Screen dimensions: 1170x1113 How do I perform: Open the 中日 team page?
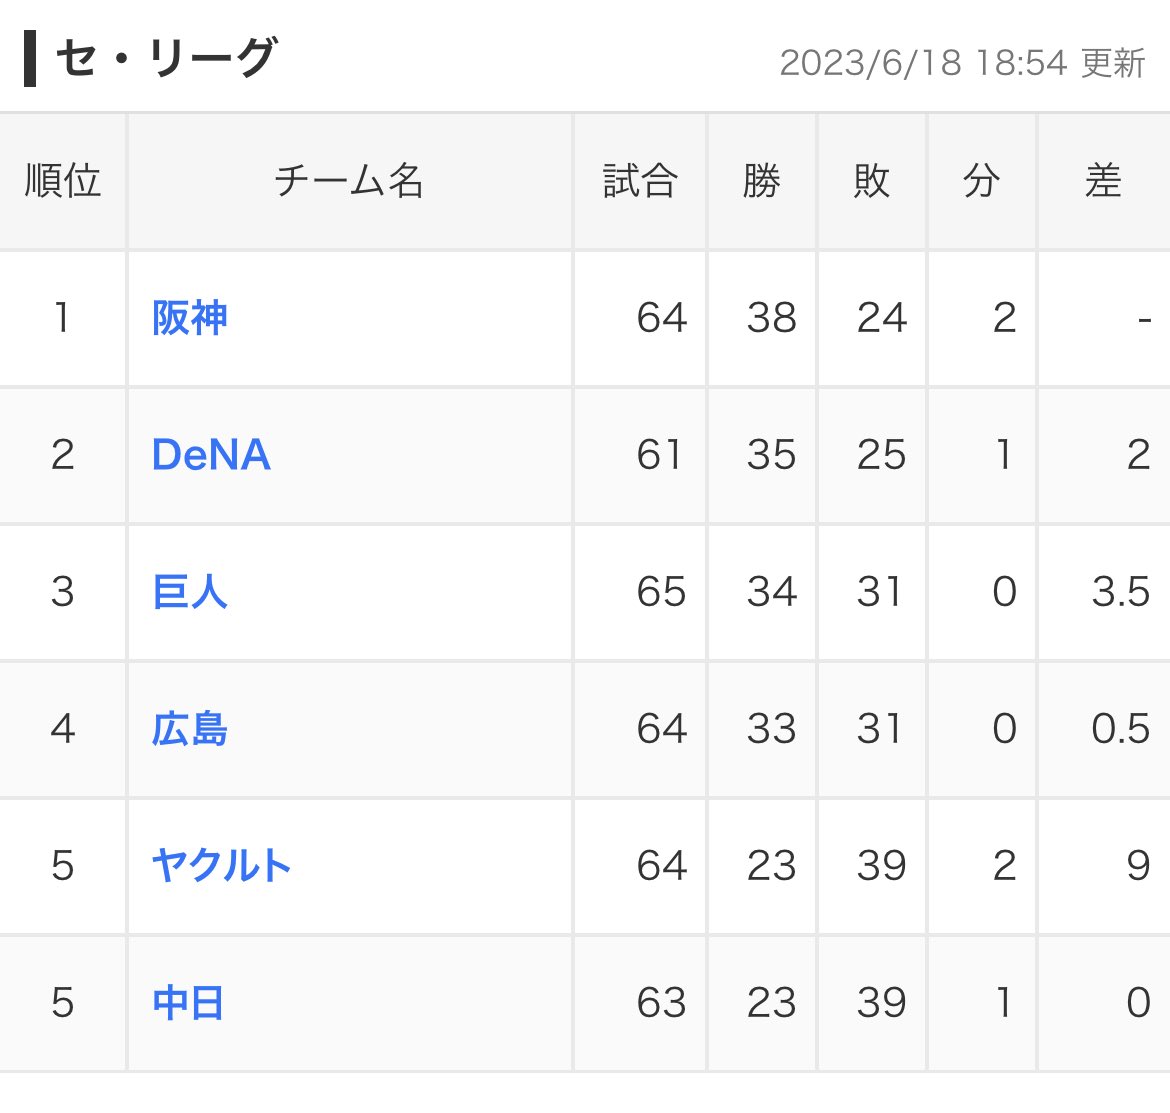pos(187,1003)
